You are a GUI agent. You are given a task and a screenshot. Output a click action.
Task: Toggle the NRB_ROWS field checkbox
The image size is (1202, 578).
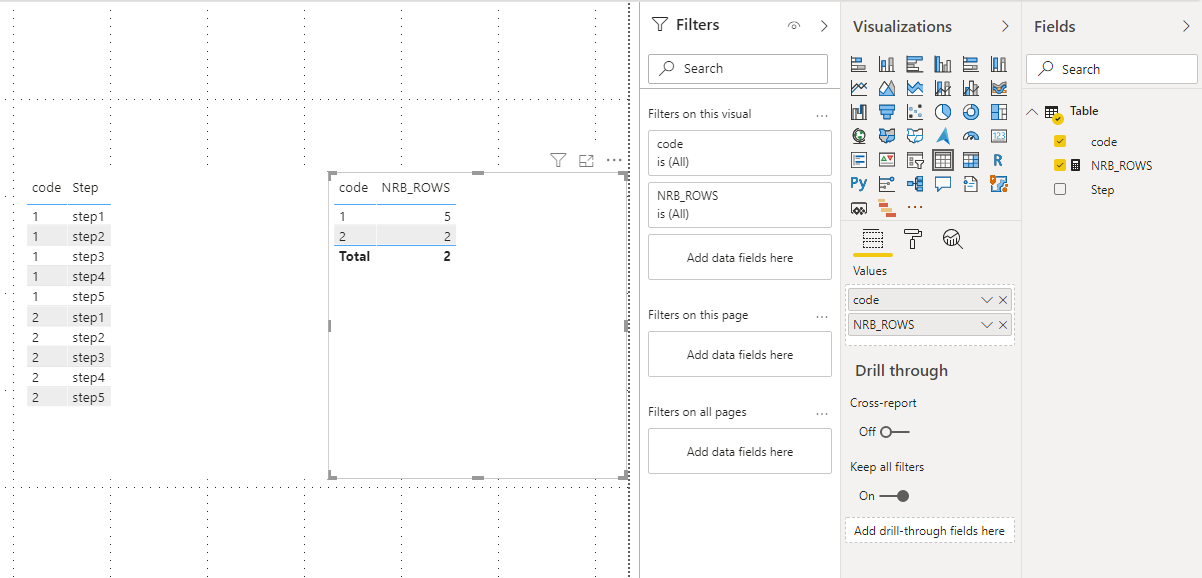(1060, 166)
